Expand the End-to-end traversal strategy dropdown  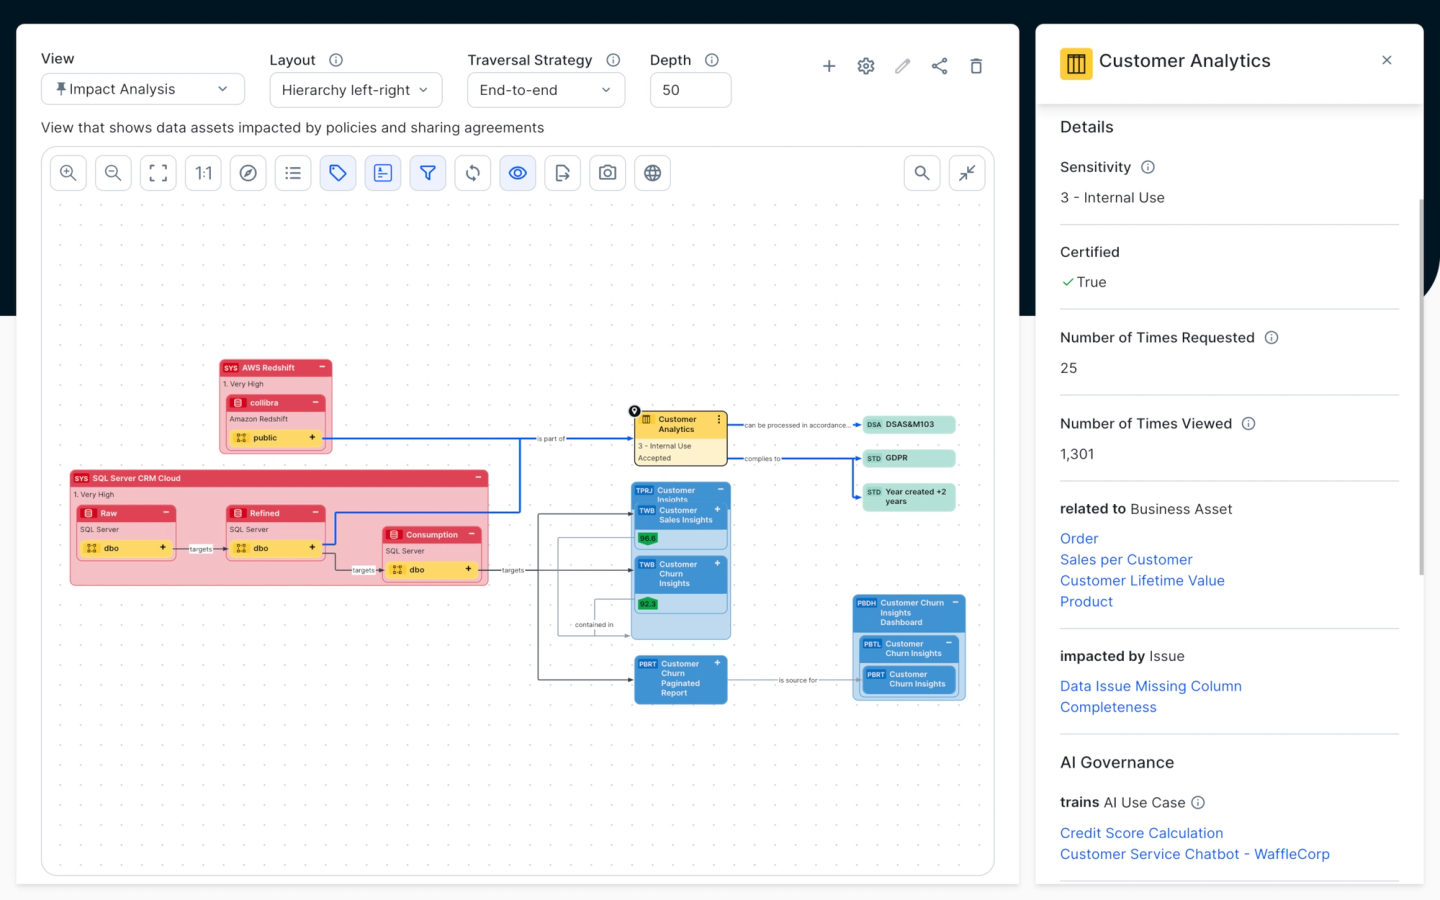[x=545, y=90]
